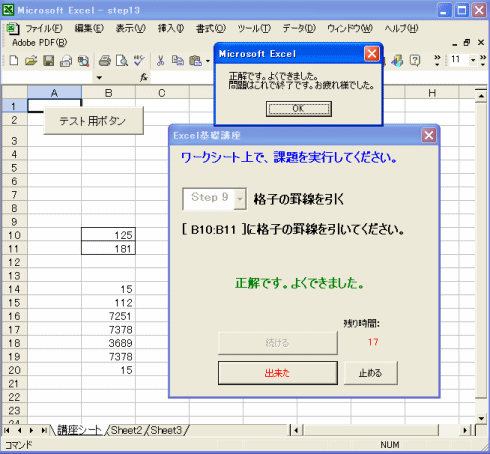The image size is (490, 454).
Task: Open the ツール(T) menu
Action: (254, 29)
